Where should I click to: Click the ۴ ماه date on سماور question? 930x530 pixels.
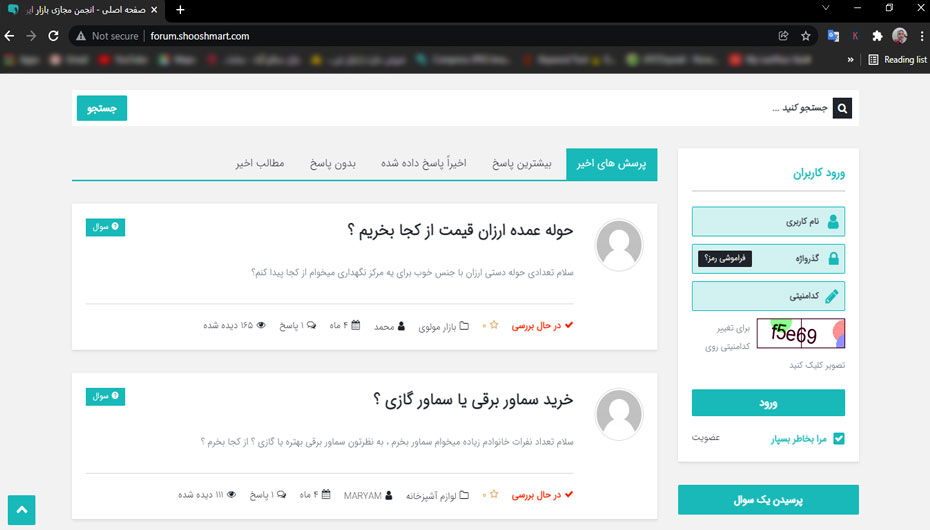tap(315, 496)
